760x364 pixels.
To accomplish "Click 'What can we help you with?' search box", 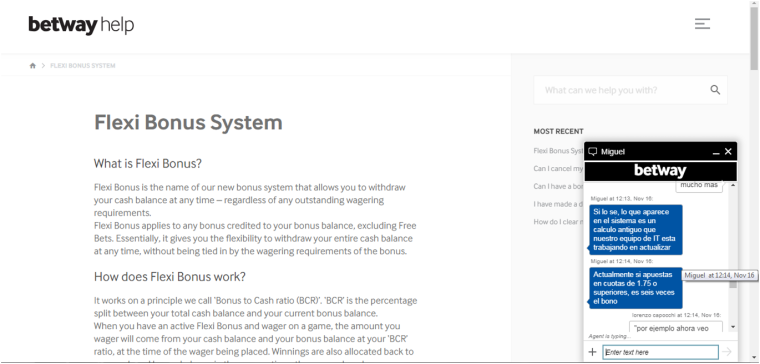I will (630, 90).
